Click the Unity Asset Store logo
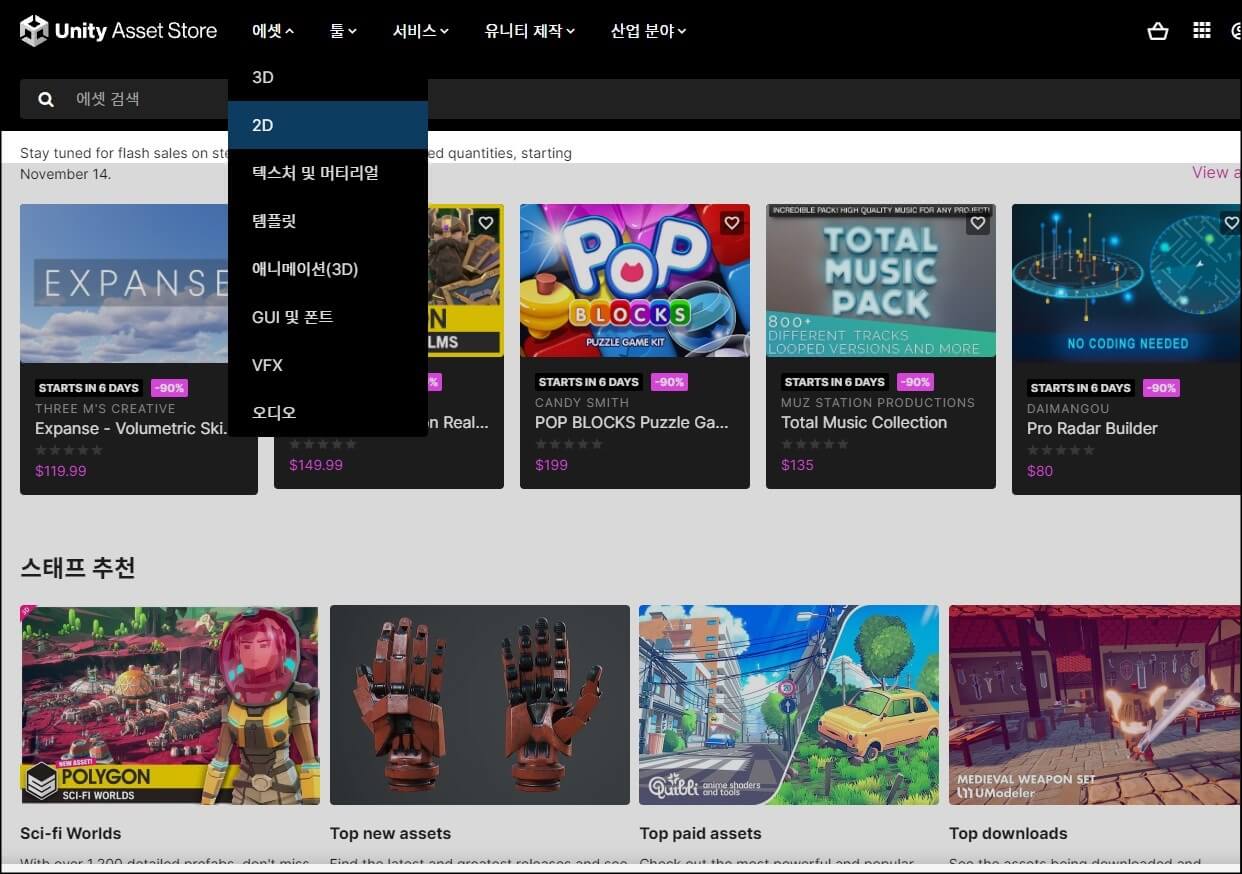 [x=118, y=31]
